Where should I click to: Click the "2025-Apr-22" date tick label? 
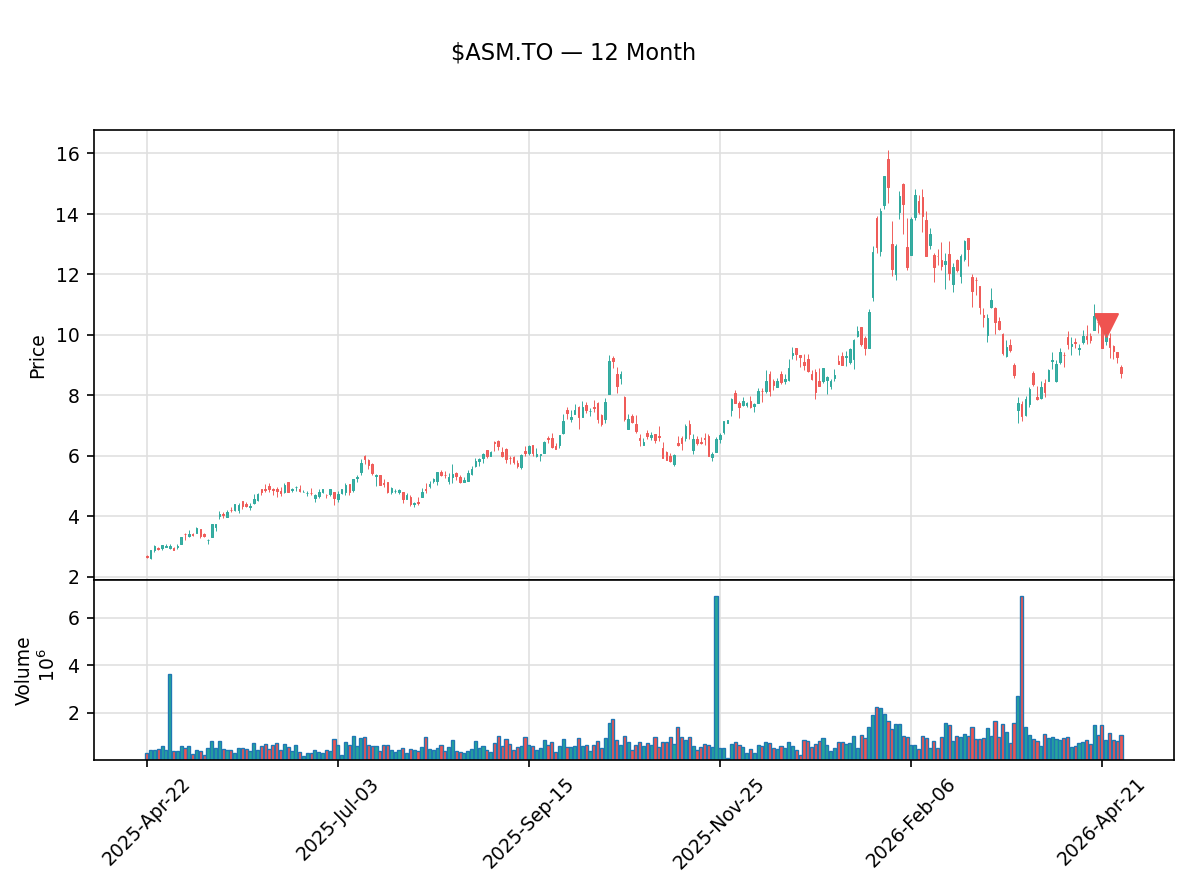142,820
